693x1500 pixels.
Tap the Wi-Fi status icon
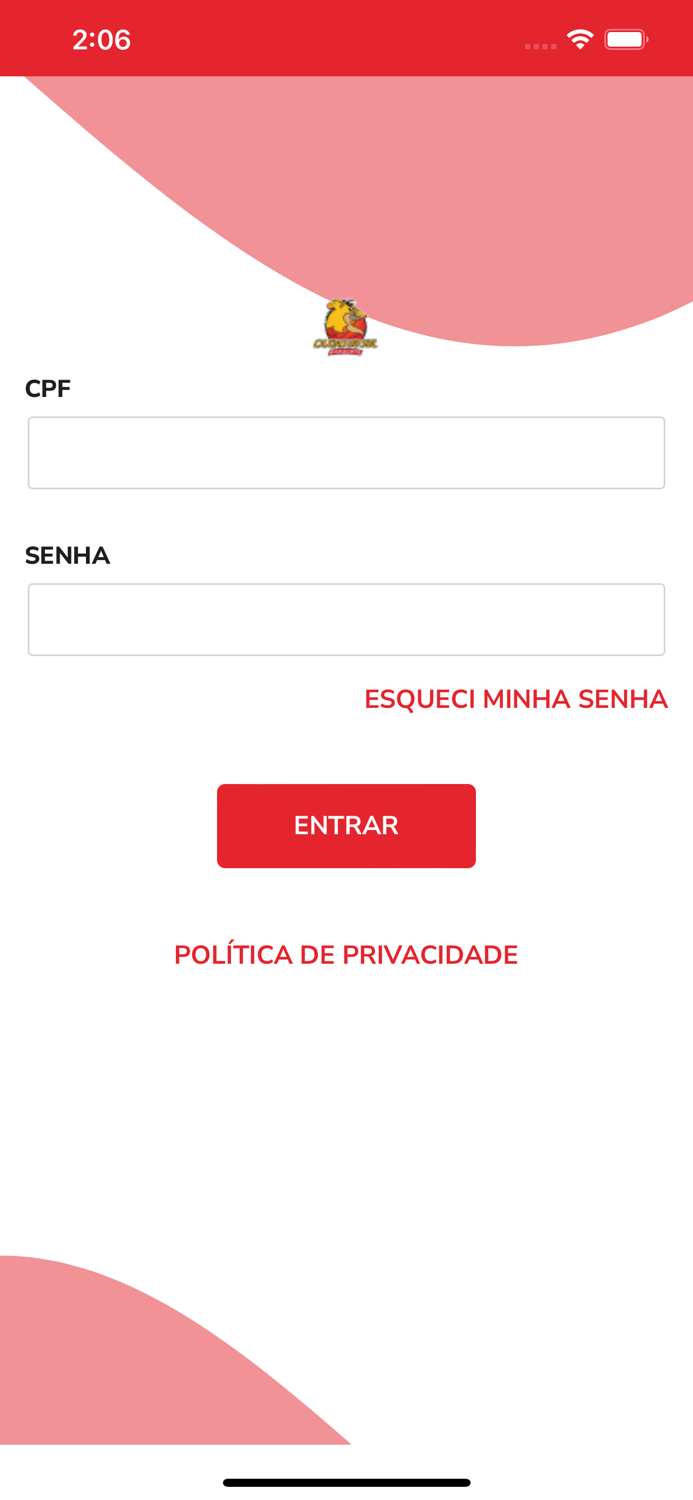pyautogui.click(x=581, y=37)
